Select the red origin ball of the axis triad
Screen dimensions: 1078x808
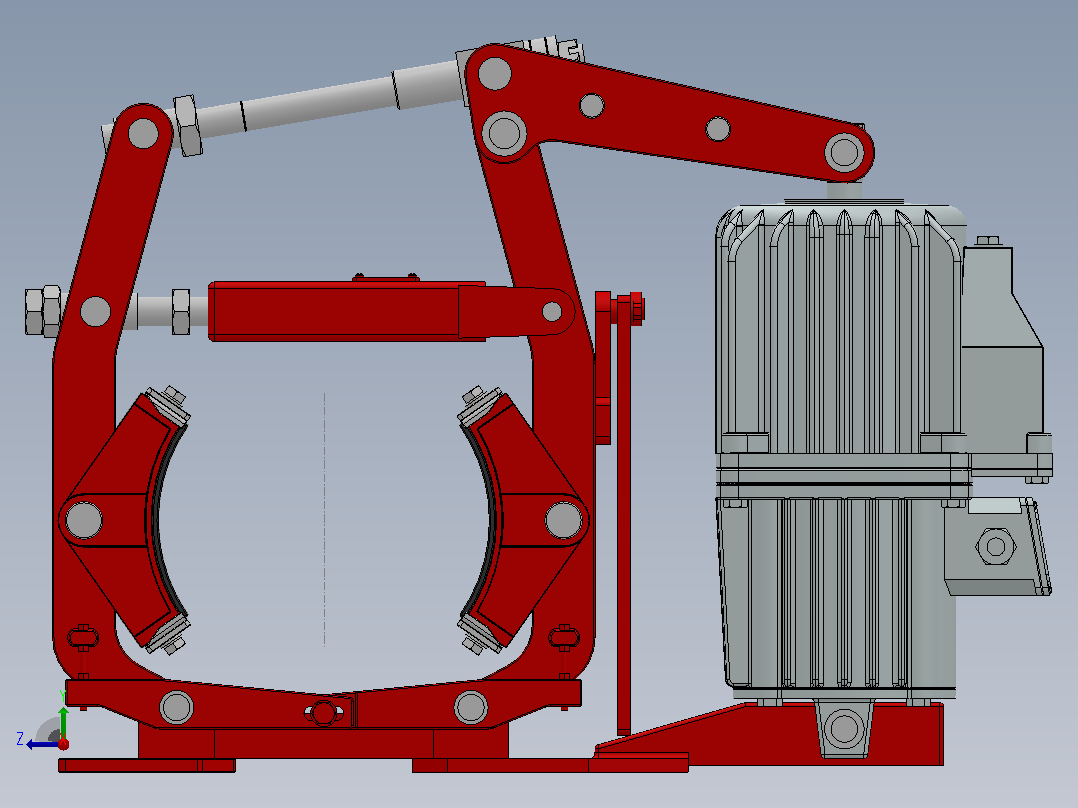(x=64, y=744)
